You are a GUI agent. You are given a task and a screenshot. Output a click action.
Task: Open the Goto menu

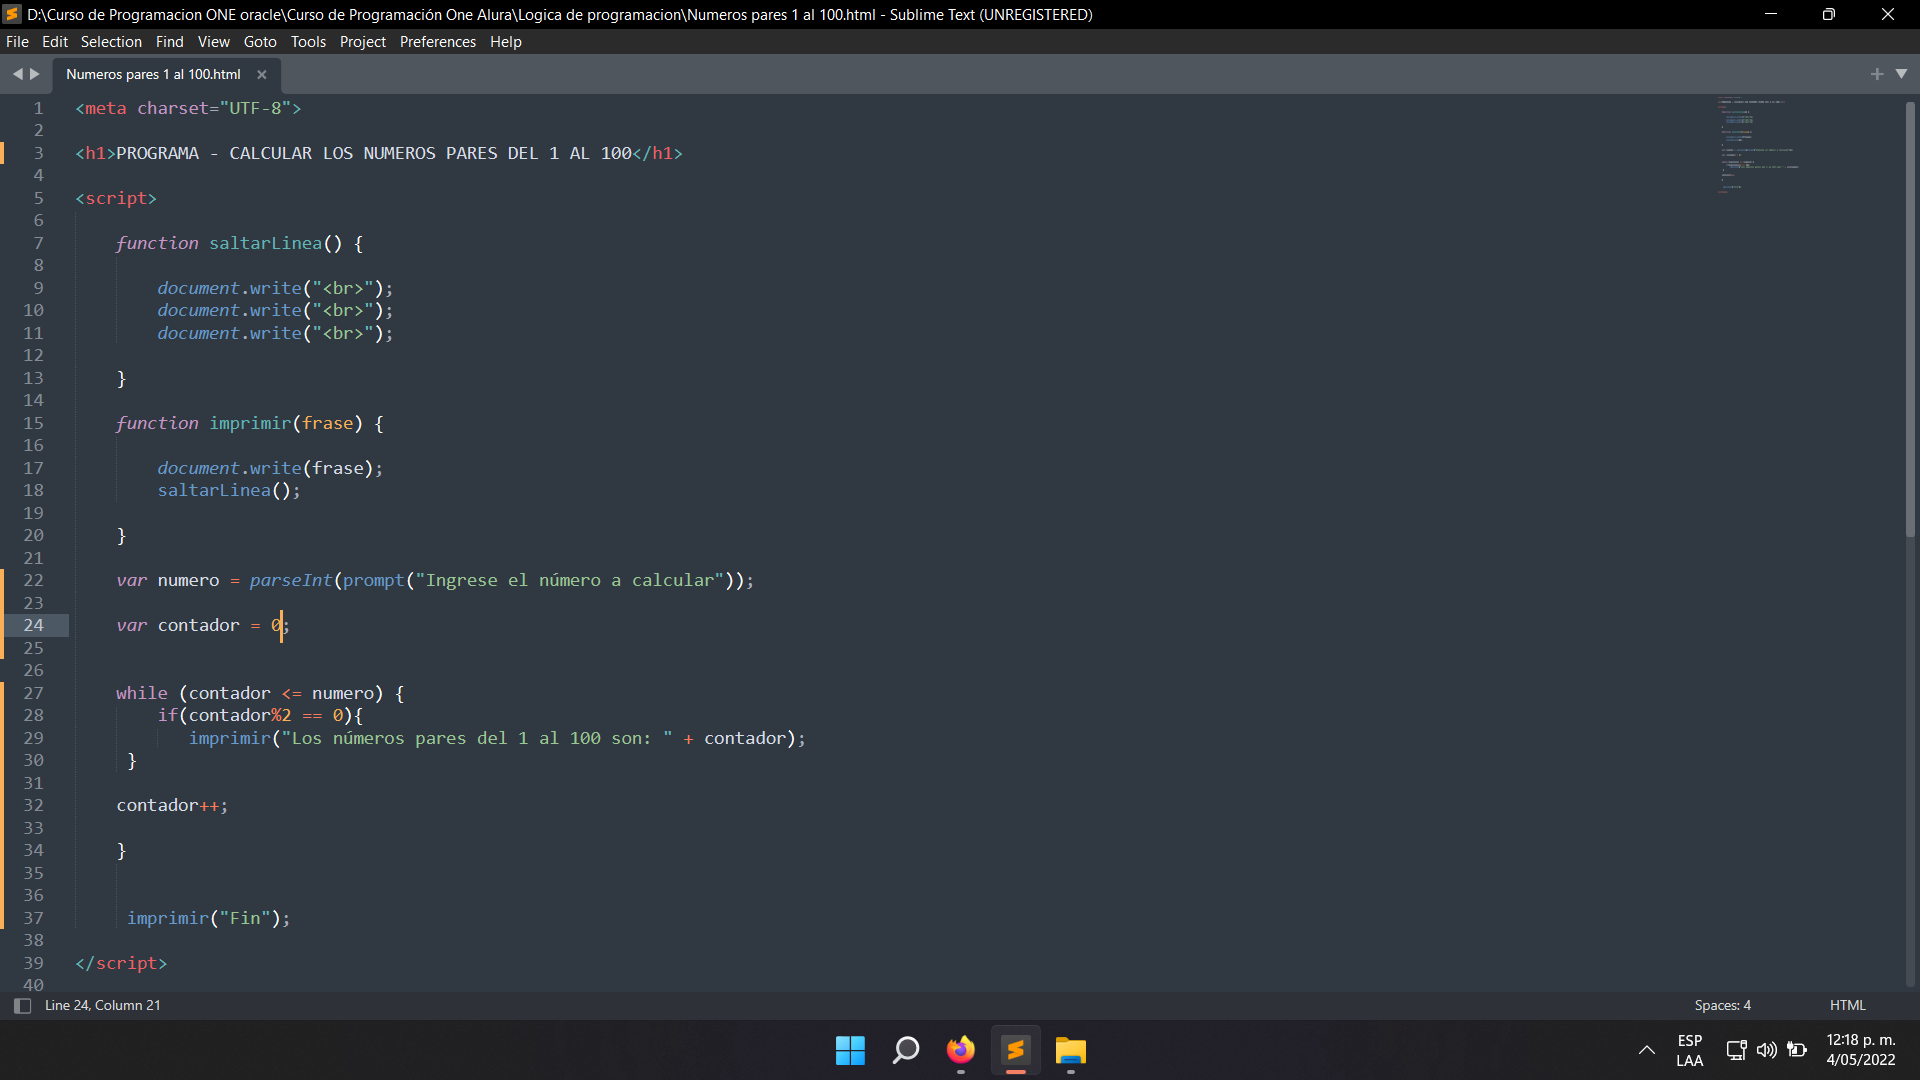[260, 42]
